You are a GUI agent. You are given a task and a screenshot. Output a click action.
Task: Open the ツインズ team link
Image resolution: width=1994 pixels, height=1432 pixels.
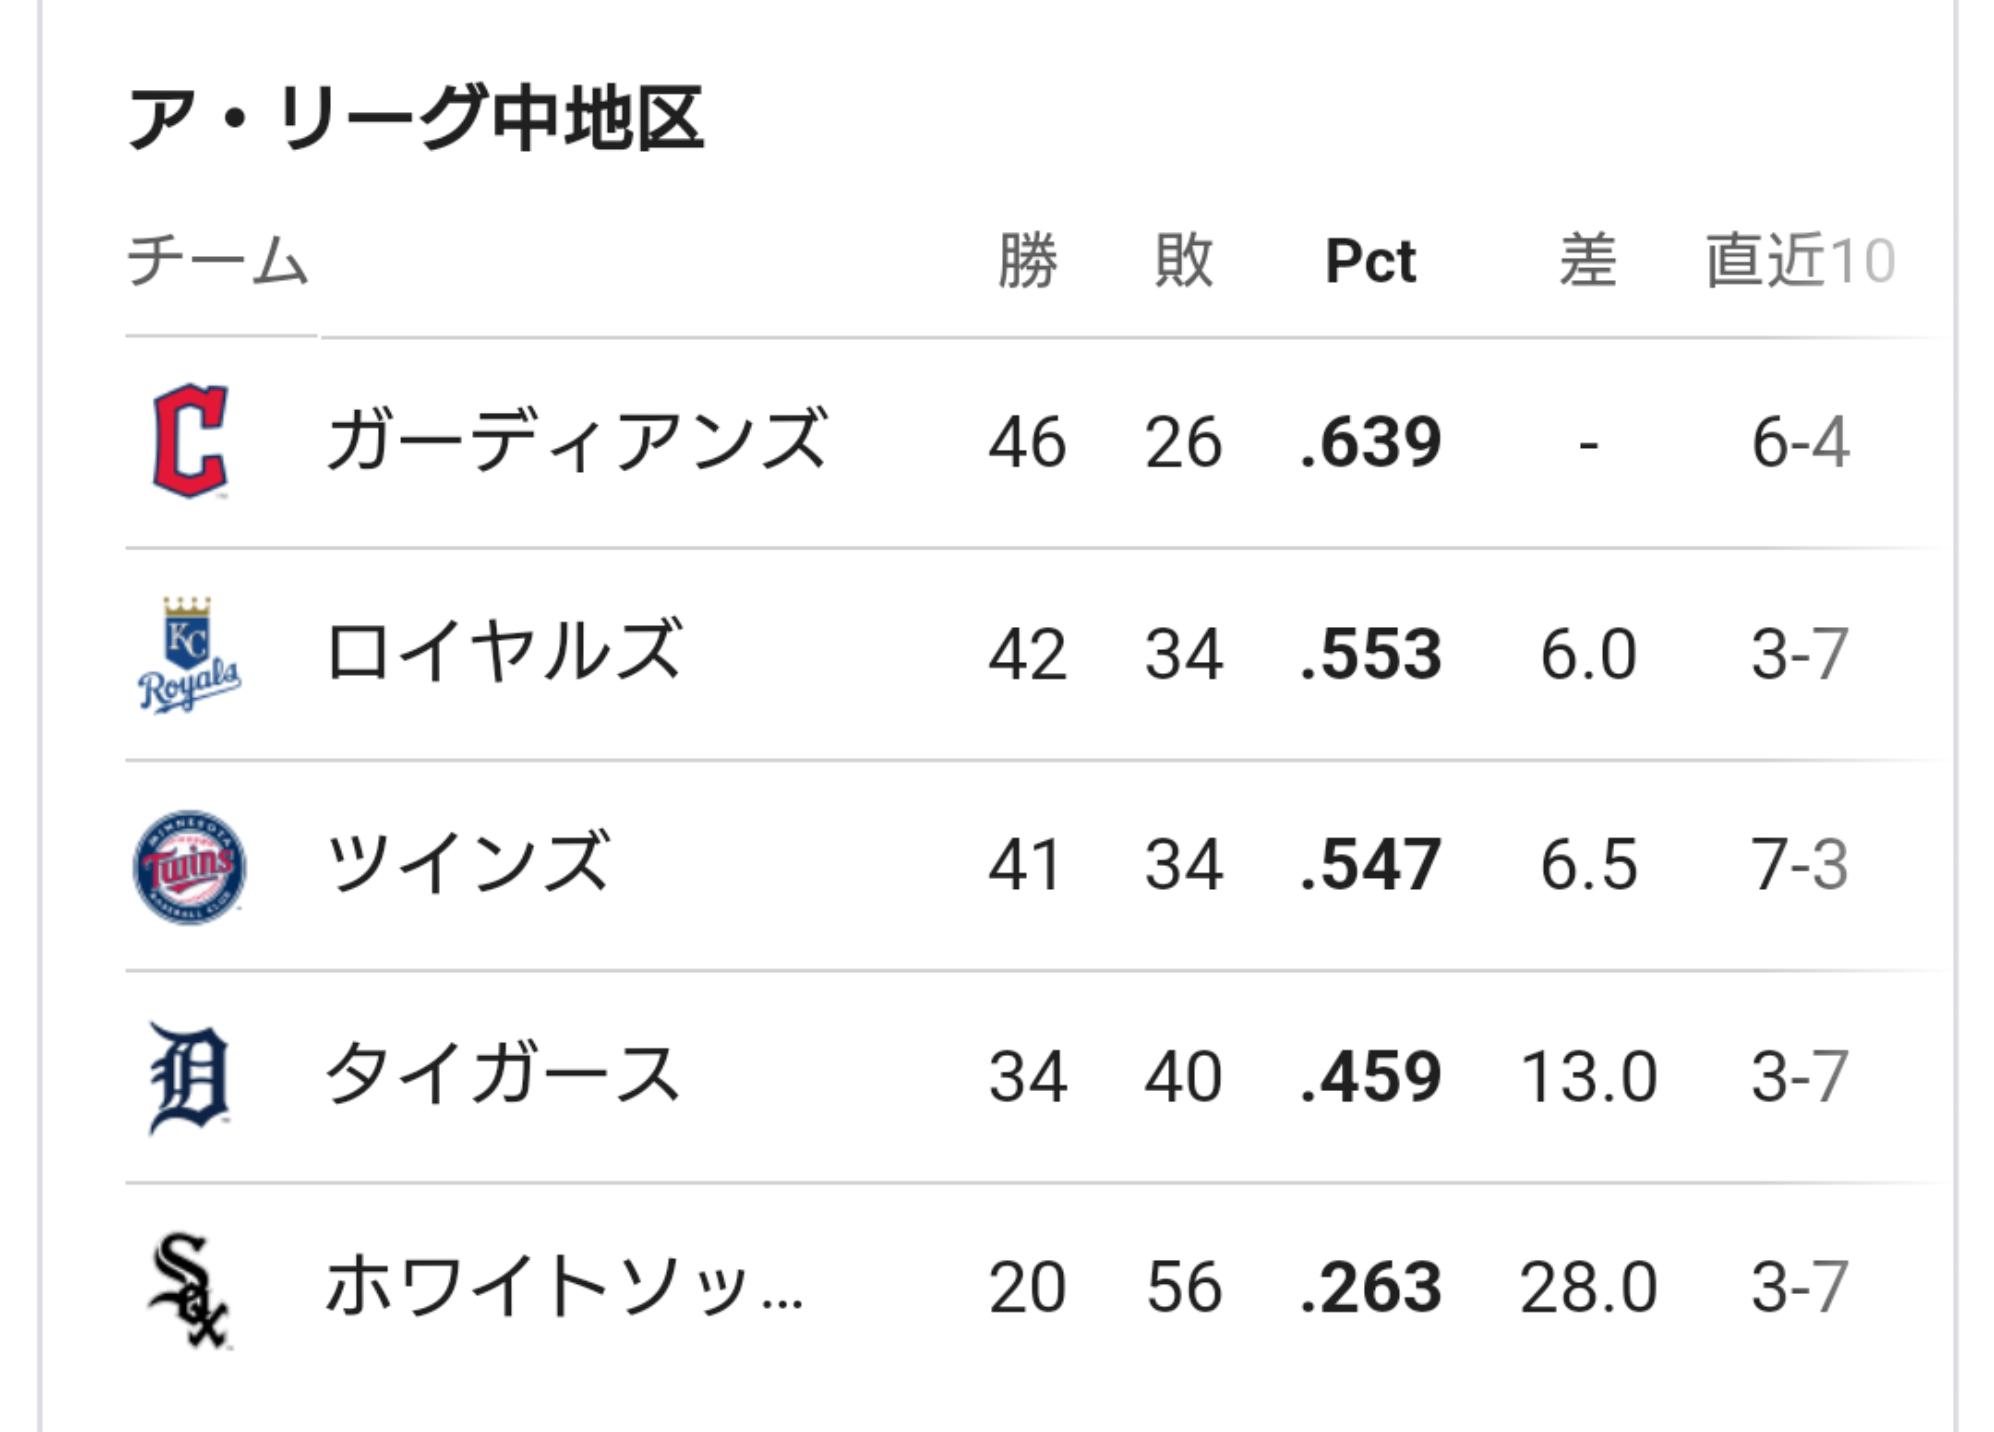pyautogui.click(x=468, y=864)
